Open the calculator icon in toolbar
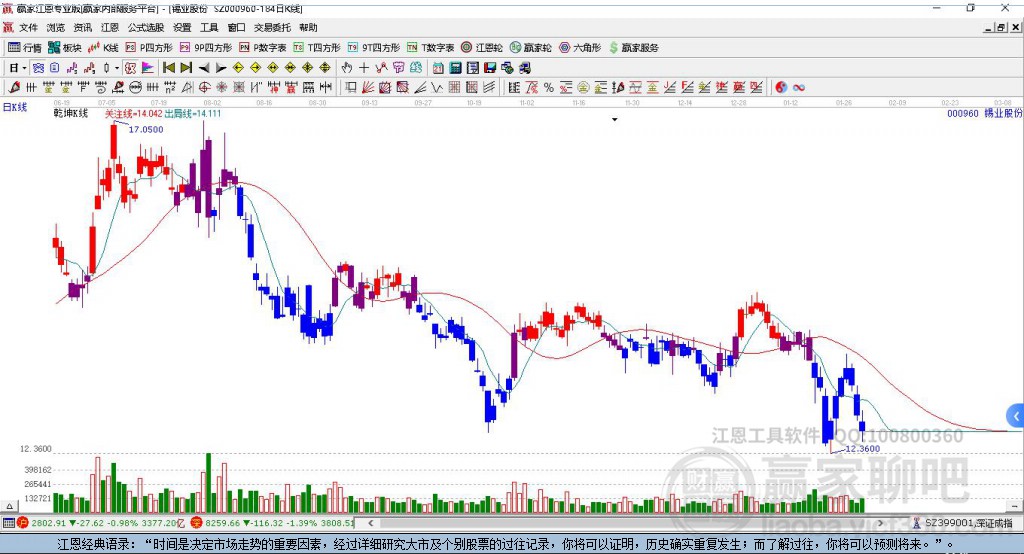The image size is (1024, 554). [455, 68]
